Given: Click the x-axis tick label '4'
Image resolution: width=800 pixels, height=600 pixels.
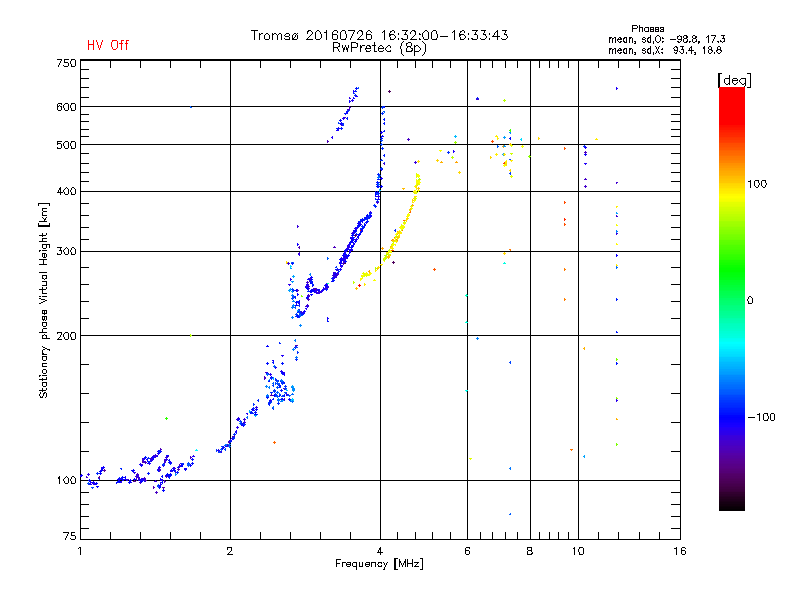Looking at the screenshot, I should click(380, 551).
